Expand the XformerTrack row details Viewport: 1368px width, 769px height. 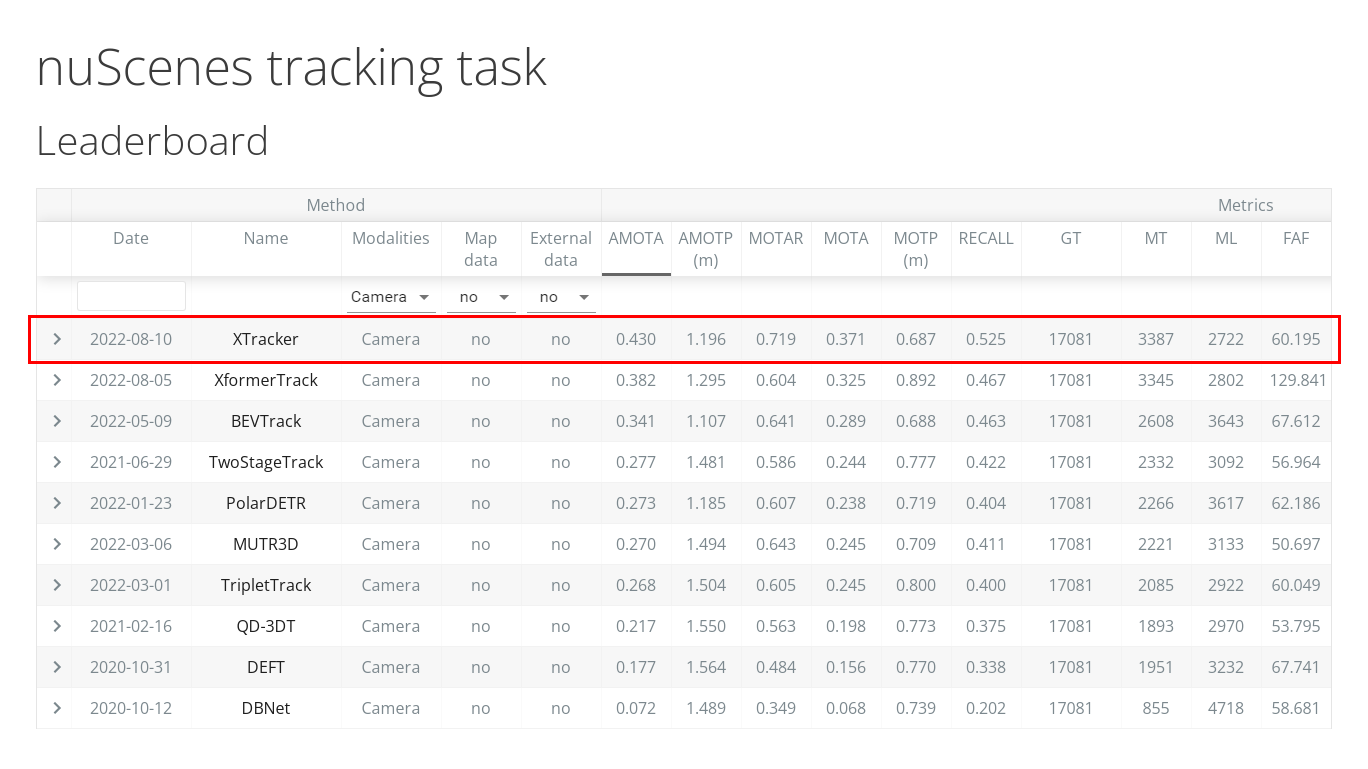57,380
